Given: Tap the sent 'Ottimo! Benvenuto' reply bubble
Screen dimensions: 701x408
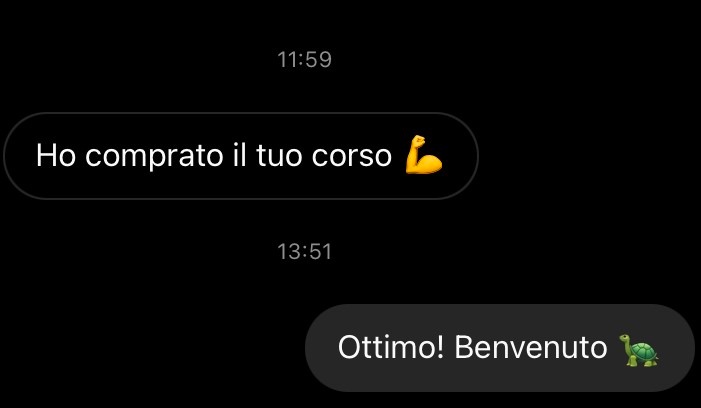Looking at the screenshot, I should pyautogui.click(x=500, y=348).
